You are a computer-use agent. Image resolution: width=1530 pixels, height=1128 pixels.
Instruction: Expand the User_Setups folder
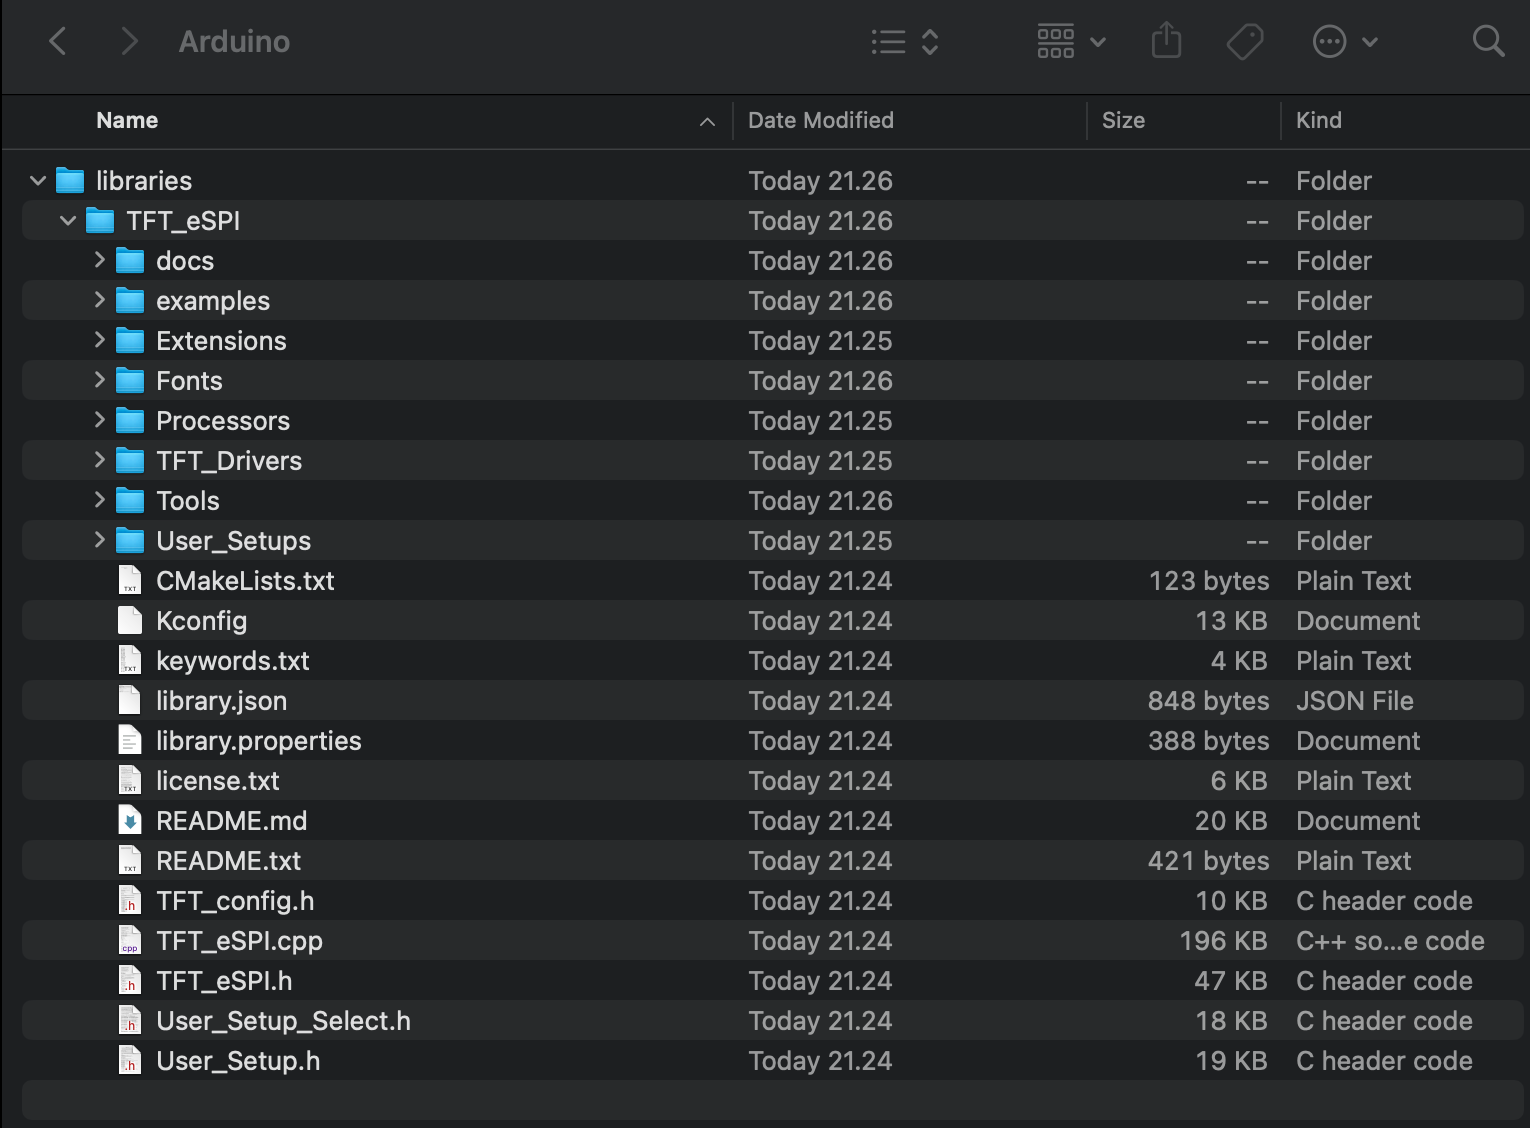[99, 540]
